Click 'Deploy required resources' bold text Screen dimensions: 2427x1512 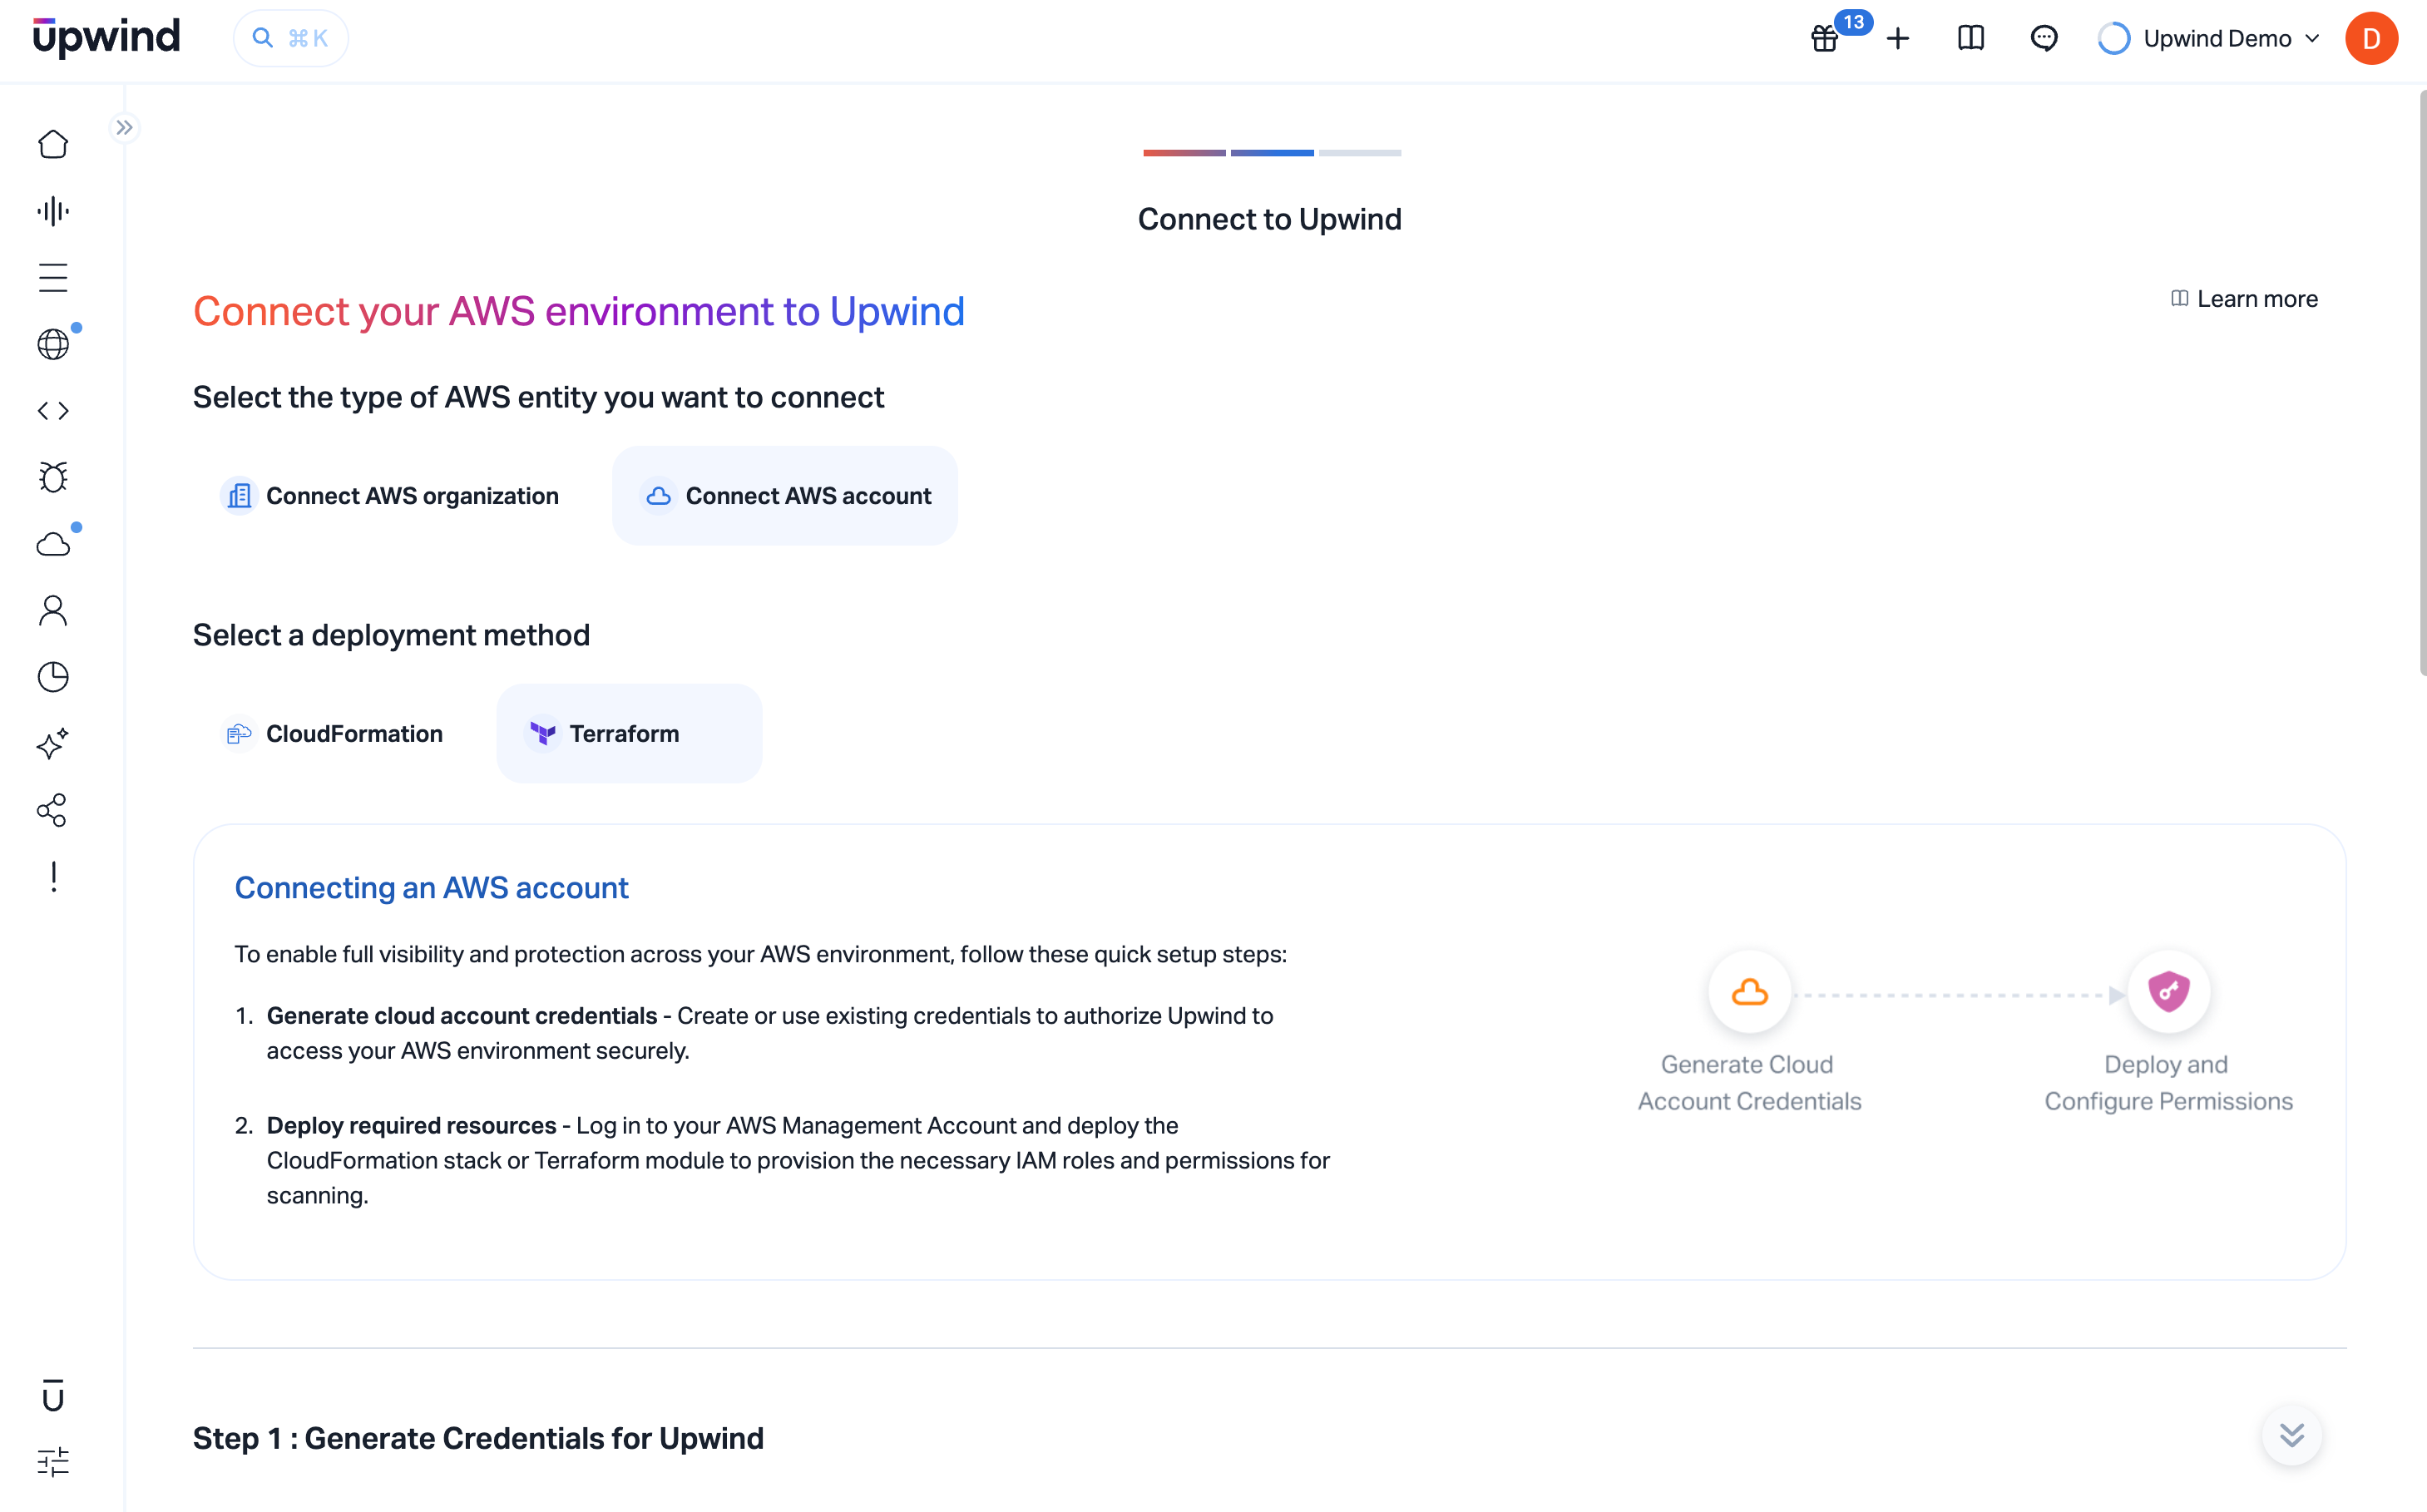click(x=411, y=1125)
